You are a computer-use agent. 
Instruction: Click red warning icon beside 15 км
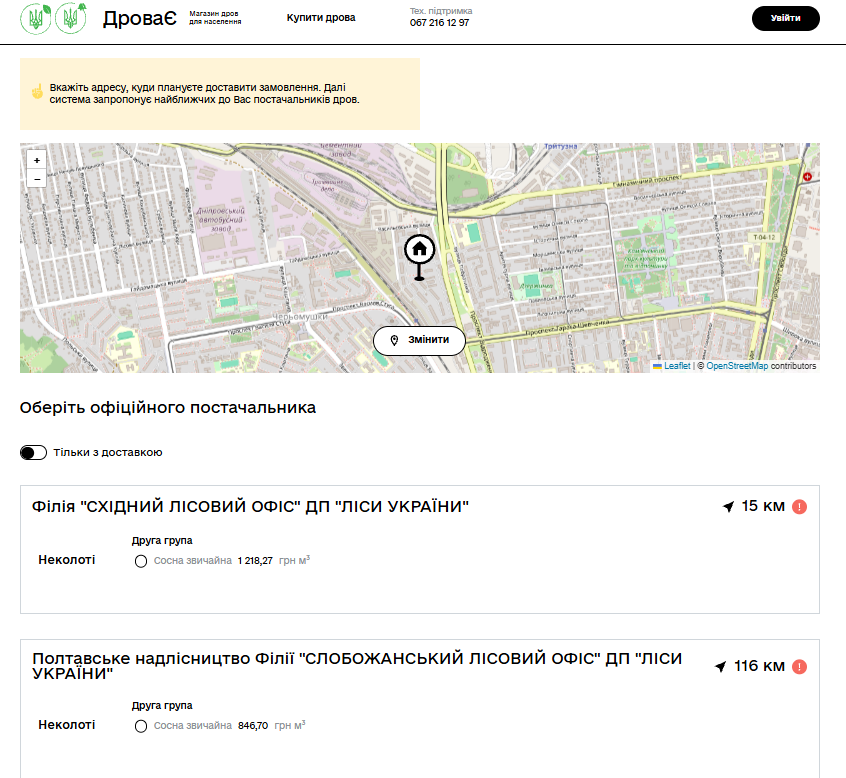click(x=799, y=507)
